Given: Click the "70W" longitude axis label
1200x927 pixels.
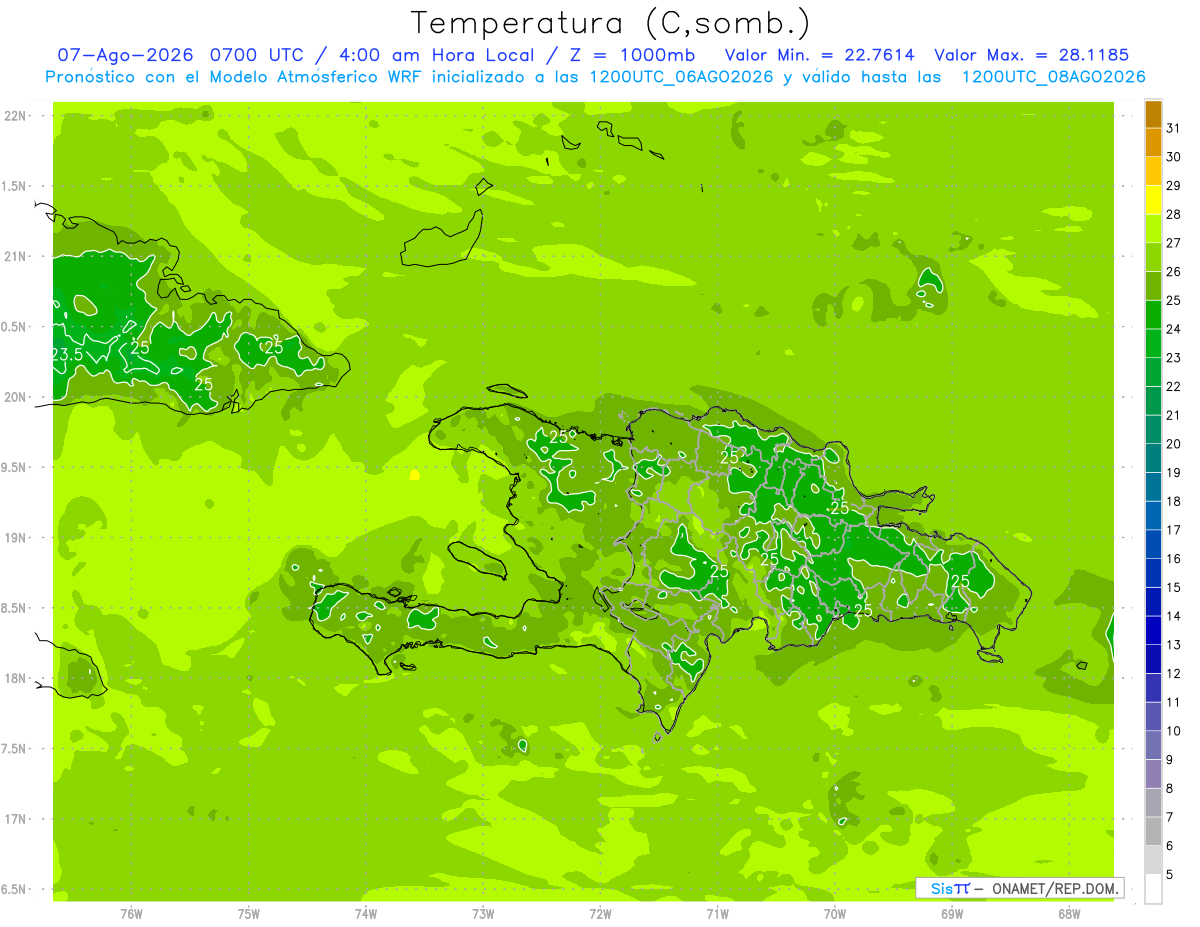Looking at the screenshot, I should 835,914.
